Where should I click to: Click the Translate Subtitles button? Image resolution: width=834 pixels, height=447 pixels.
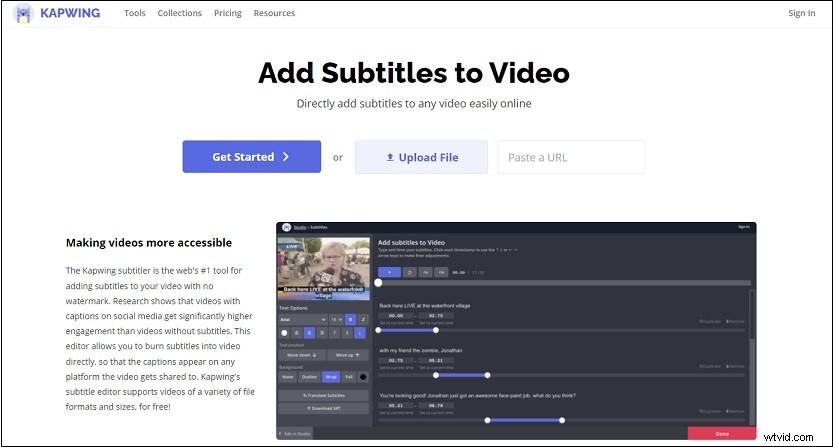tap(323, 395)
